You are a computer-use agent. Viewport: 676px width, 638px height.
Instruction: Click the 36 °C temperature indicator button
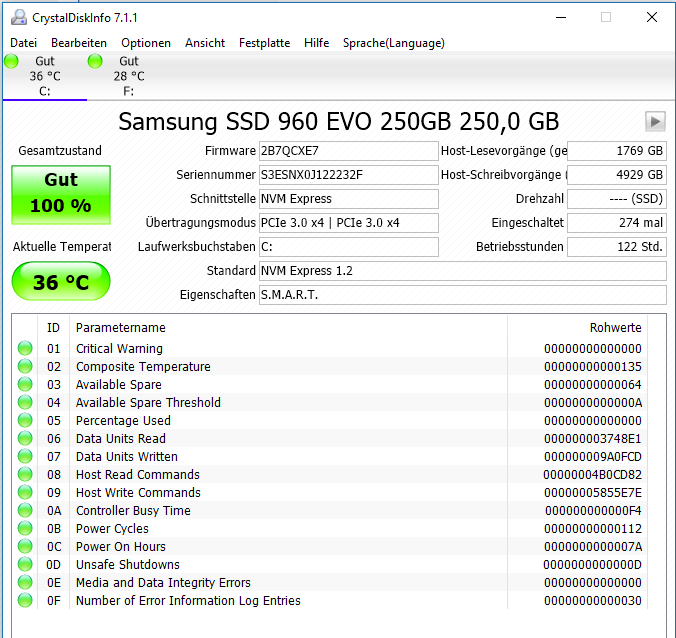tap(61, 281)
